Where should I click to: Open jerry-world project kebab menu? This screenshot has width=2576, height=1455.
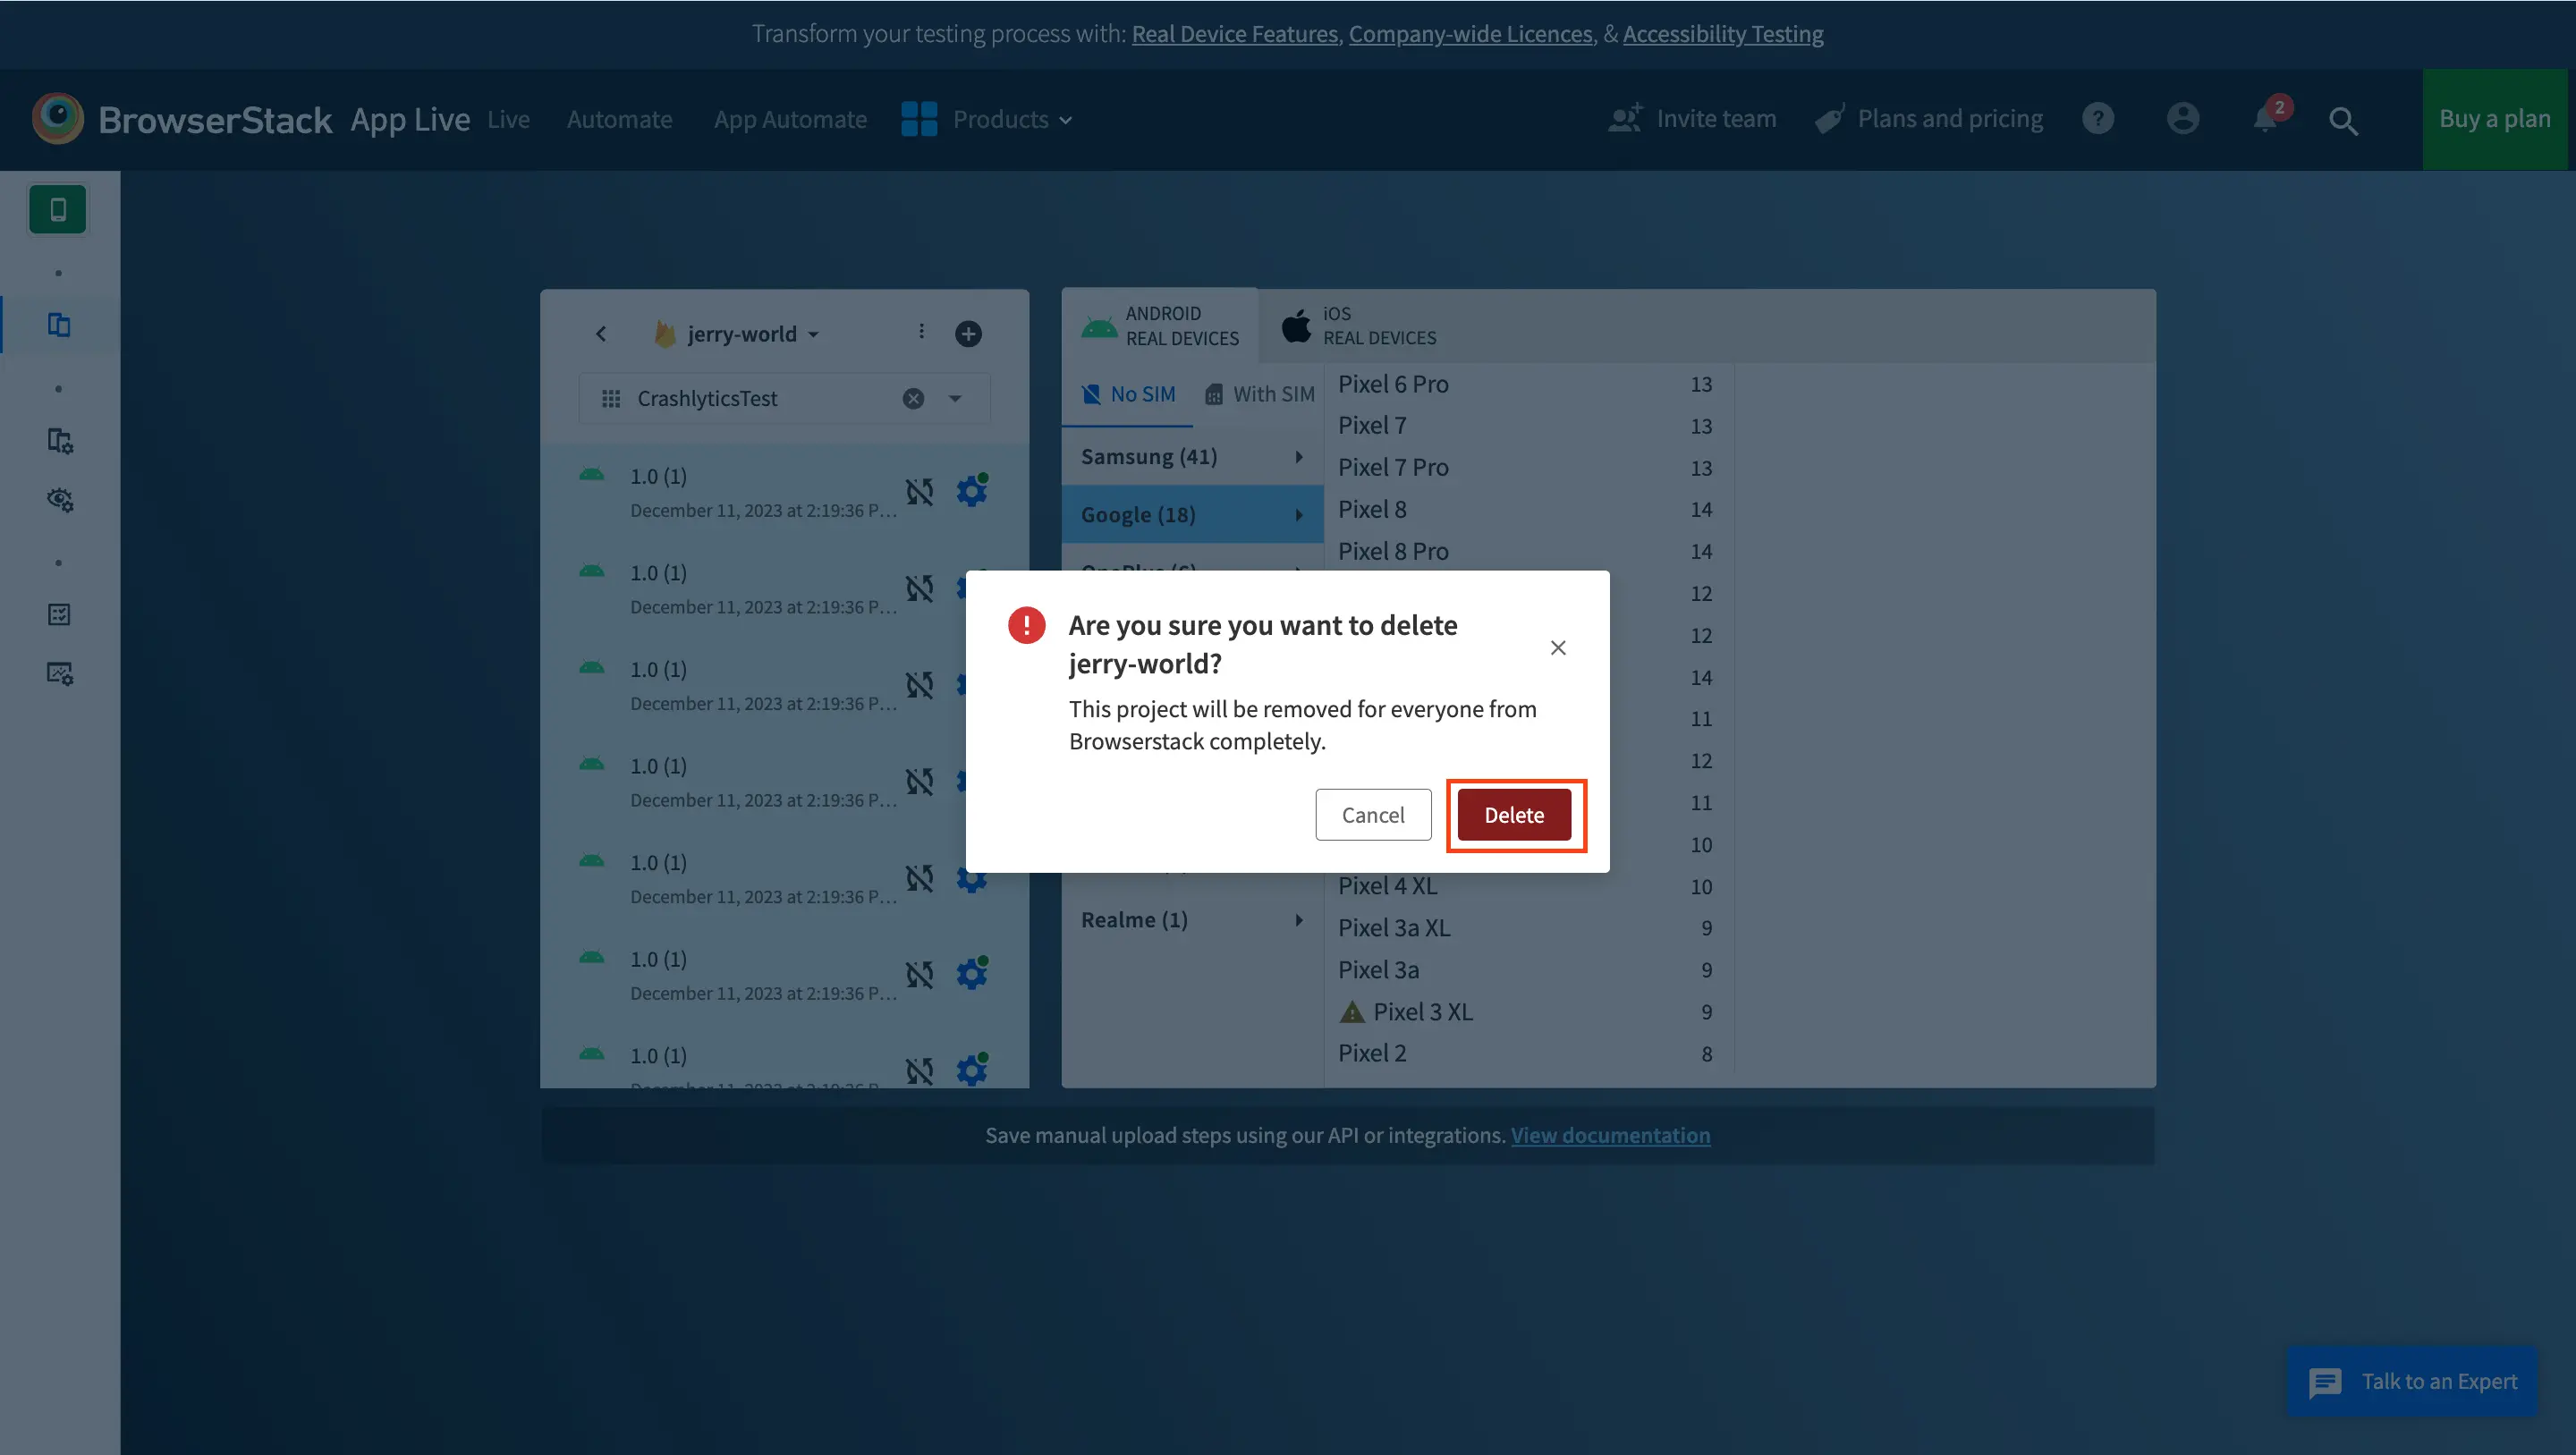point(921,332)
